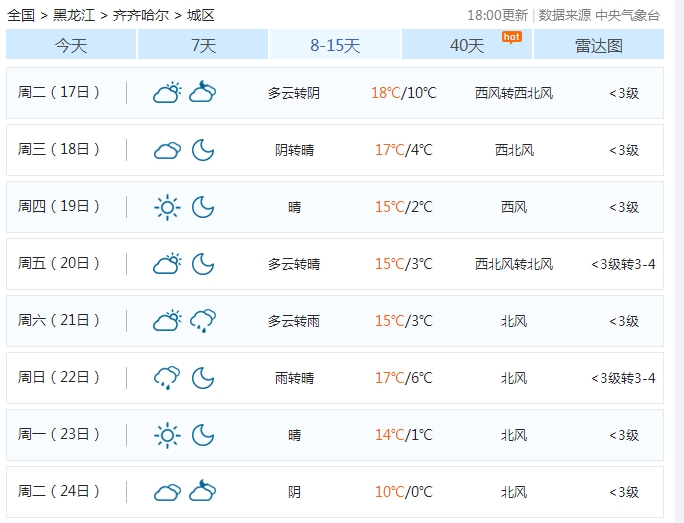The image size is (684, 523).
Task: Open the 雷达图 tab
Action: click(x=599, y=44)
